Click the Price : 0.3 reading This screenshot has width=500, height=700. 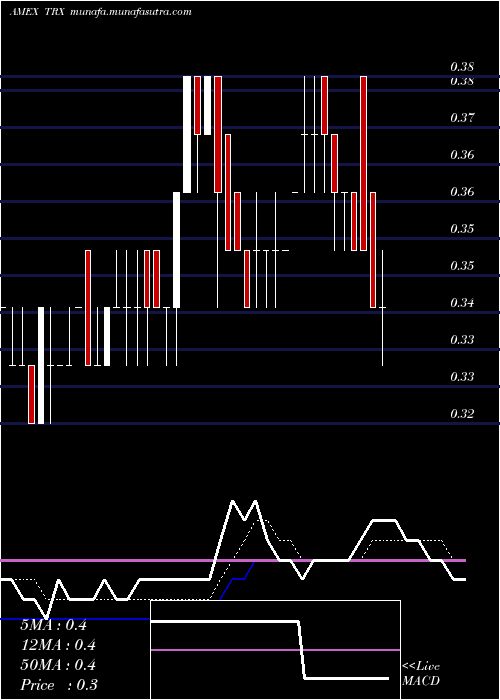click(x=59, y=685)
